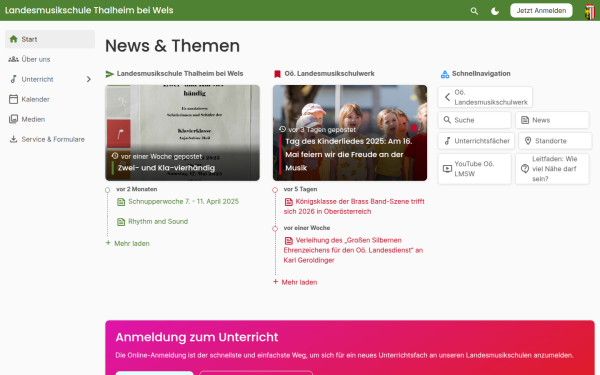Open Medien in the sidebar
Image resolution: width=600 pixels, height=375 pixels.
(50, 119)
